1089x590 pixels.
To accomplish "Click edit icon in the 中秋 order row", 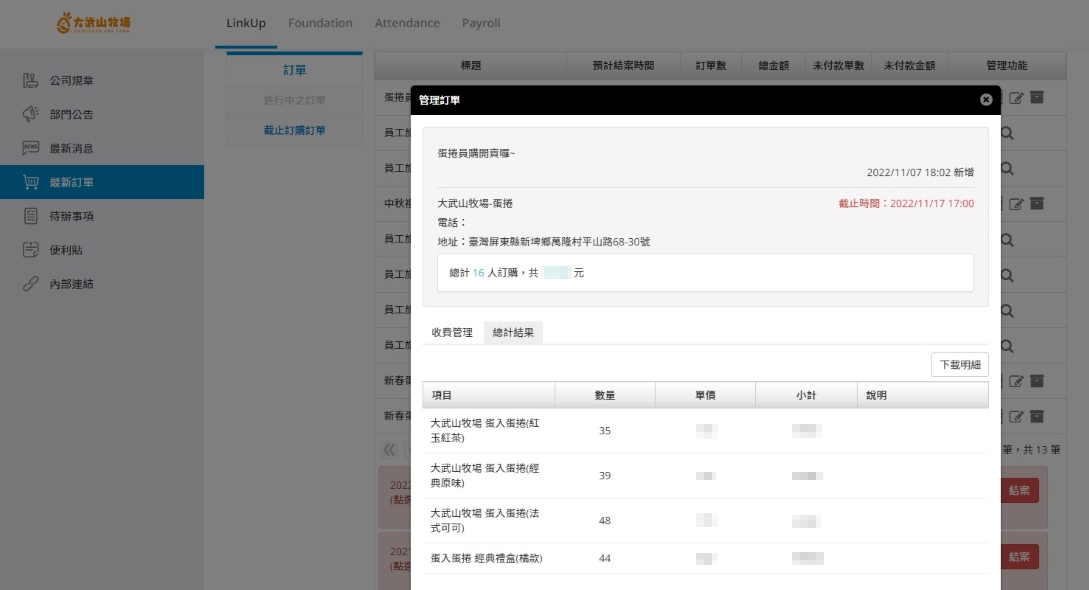I will [1016, 204].
